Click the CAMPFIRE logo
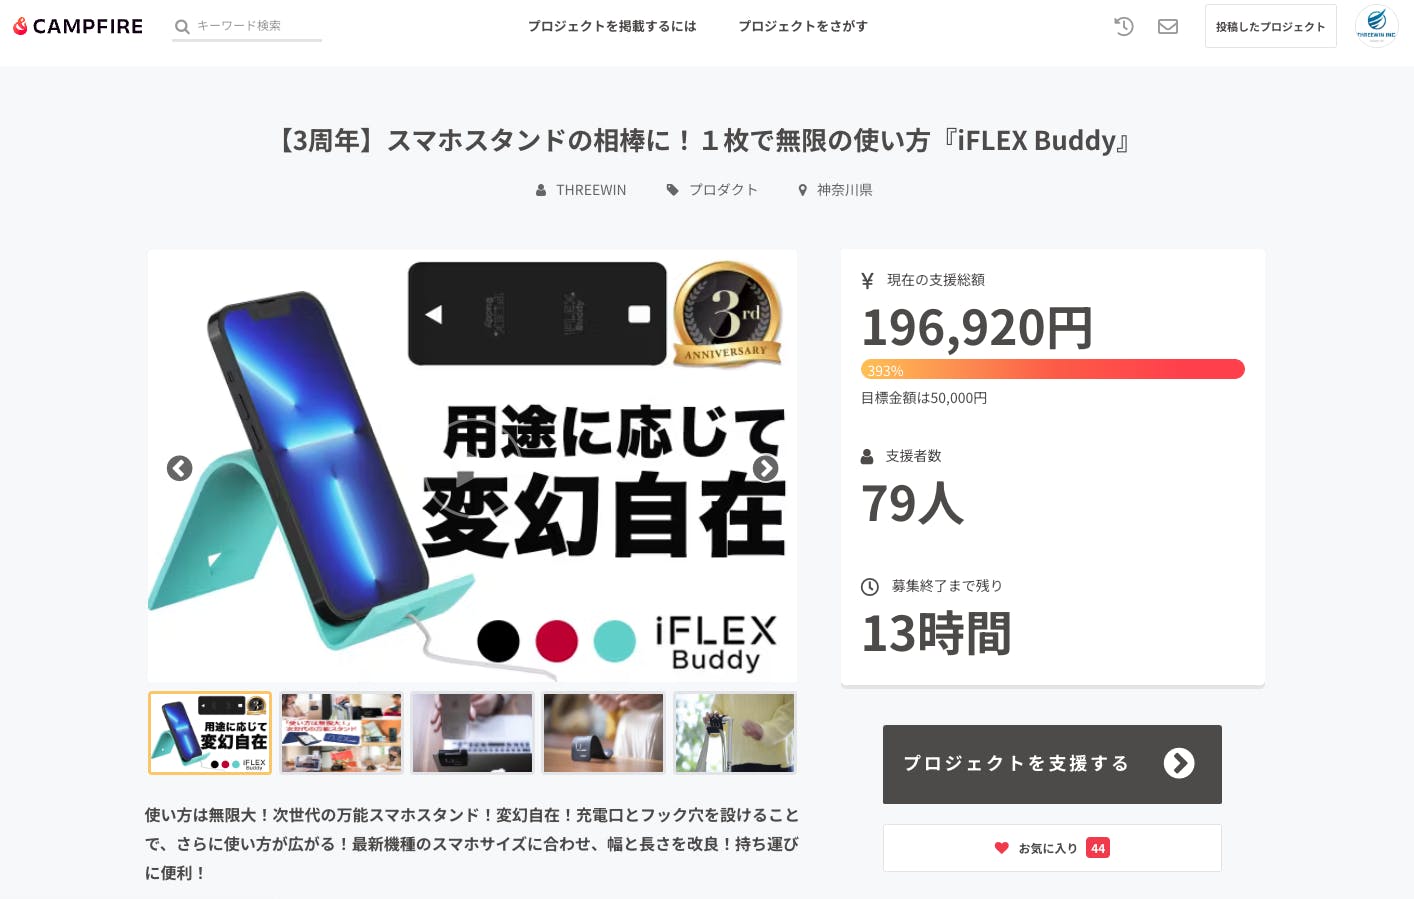Viewport: 1414px width, 899px height. (78, 26)
